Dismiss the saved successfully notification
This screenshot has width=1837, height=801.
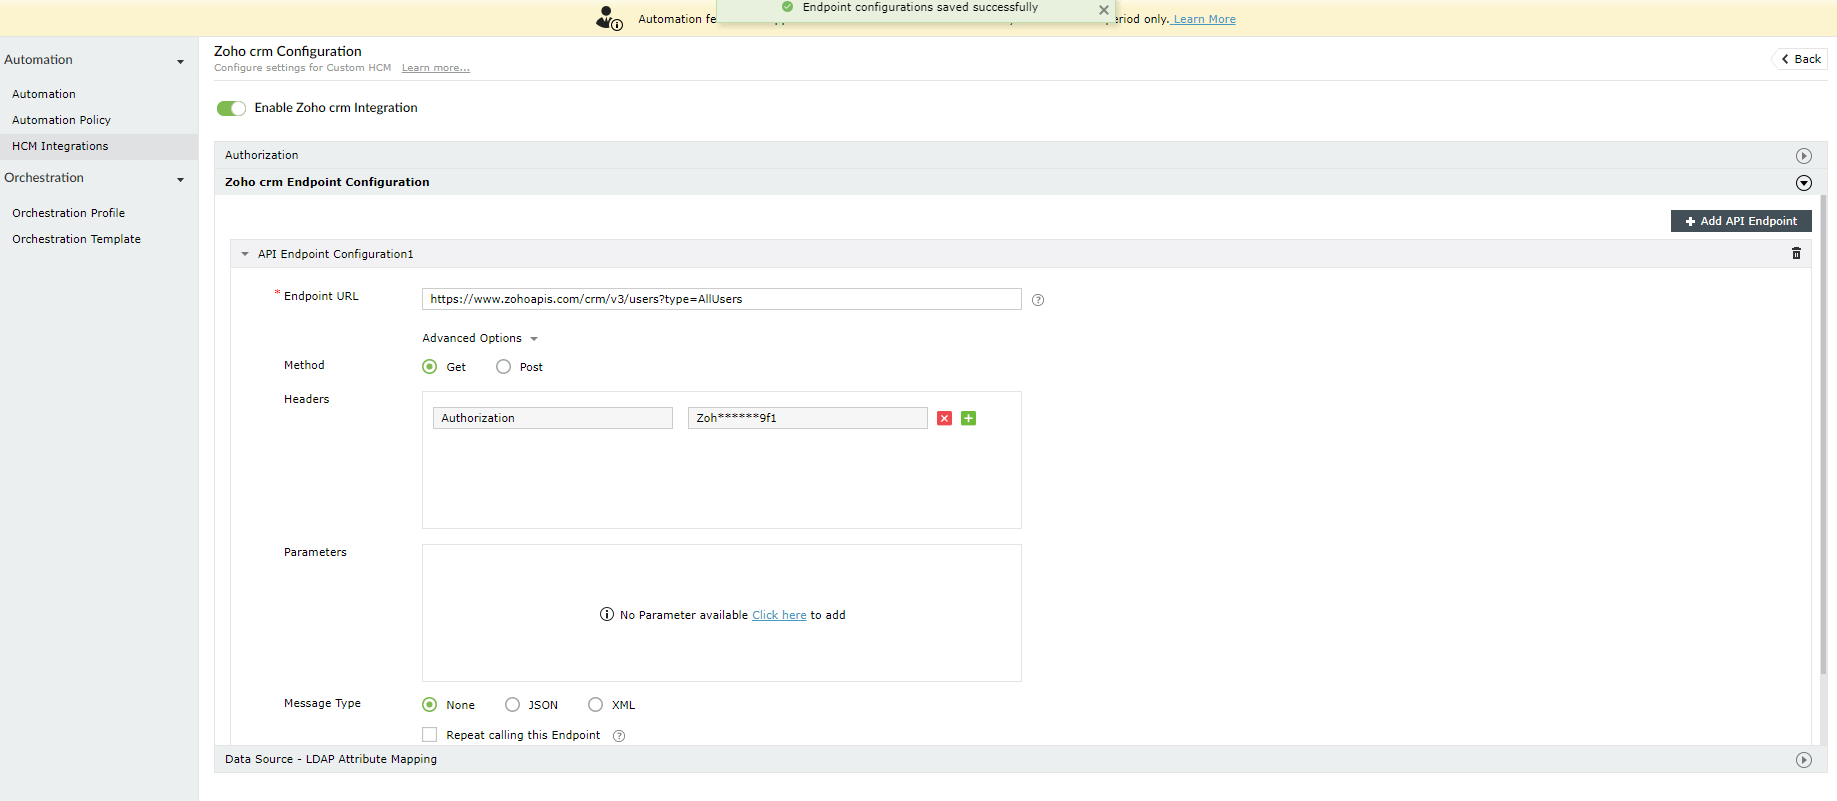(1104, 10)
